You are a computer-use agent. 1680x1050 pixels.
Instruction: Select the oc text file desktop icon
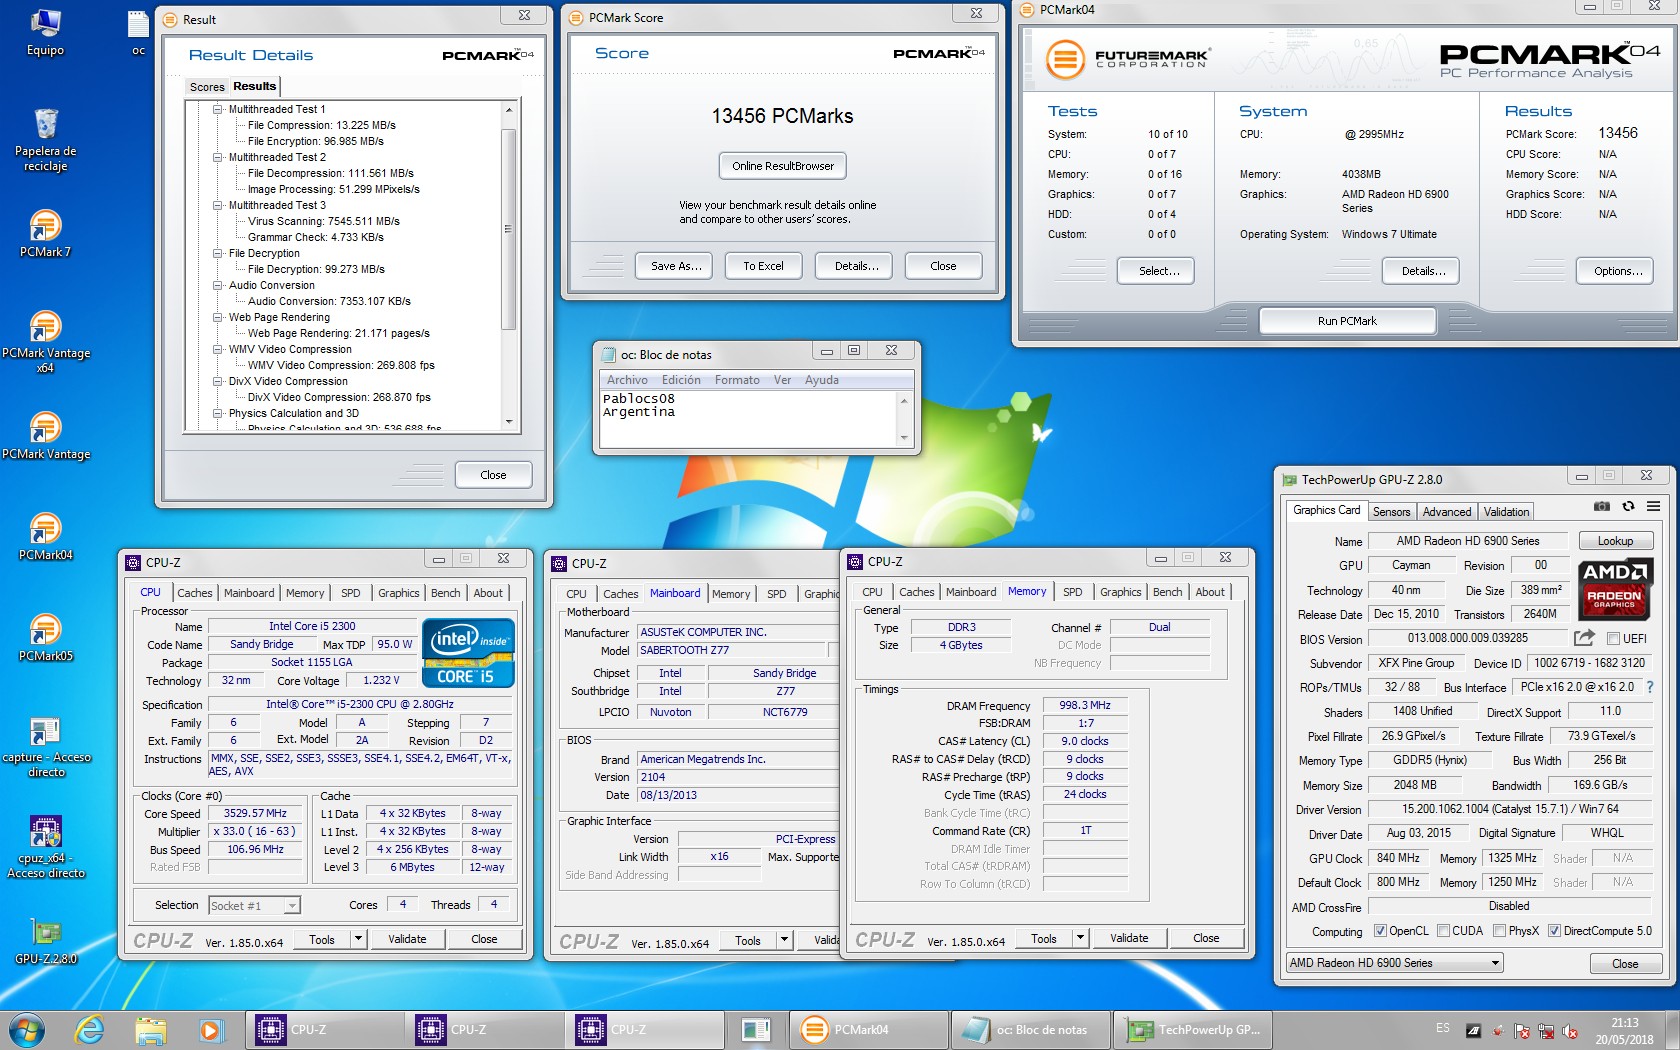pyautogui.click(x=138, y=31)
